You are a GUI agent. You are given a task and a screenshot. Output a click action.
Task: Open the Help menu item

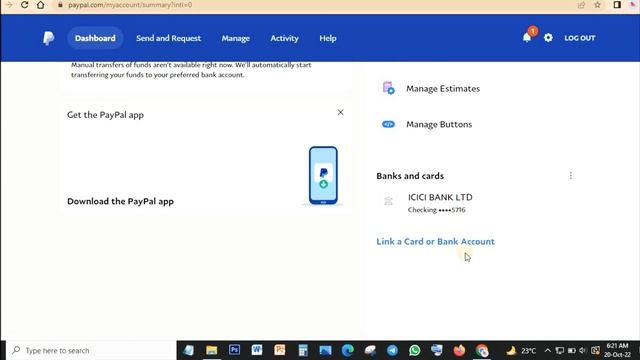tap(328, 38)
